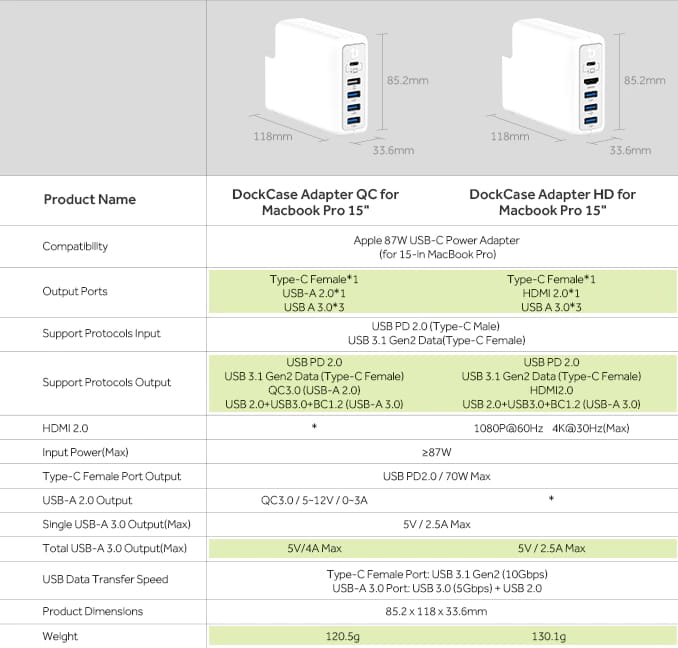
Task: Select the DockCase Adapter QC product title
Action: [315, 202]
